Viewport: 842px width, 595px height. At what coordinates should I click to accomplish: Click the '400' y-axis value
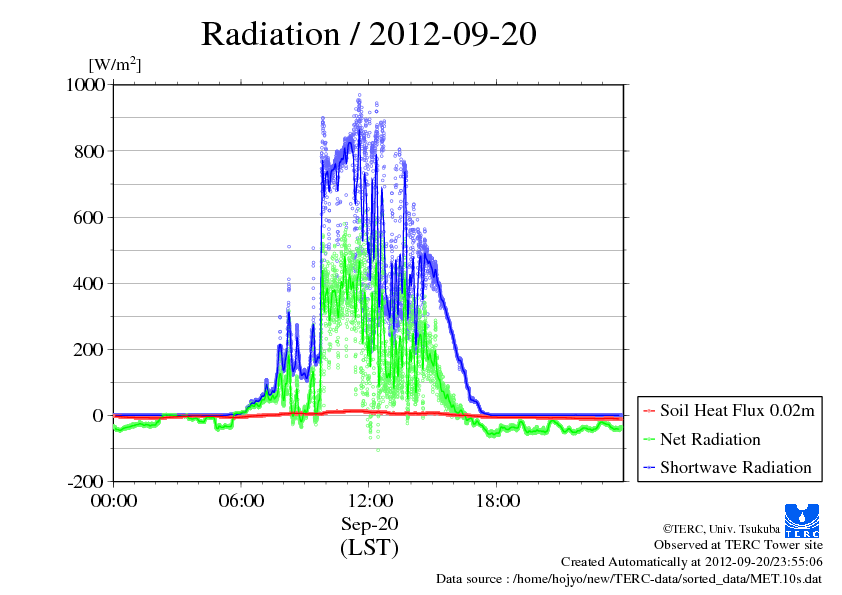[x=89, y=284]
